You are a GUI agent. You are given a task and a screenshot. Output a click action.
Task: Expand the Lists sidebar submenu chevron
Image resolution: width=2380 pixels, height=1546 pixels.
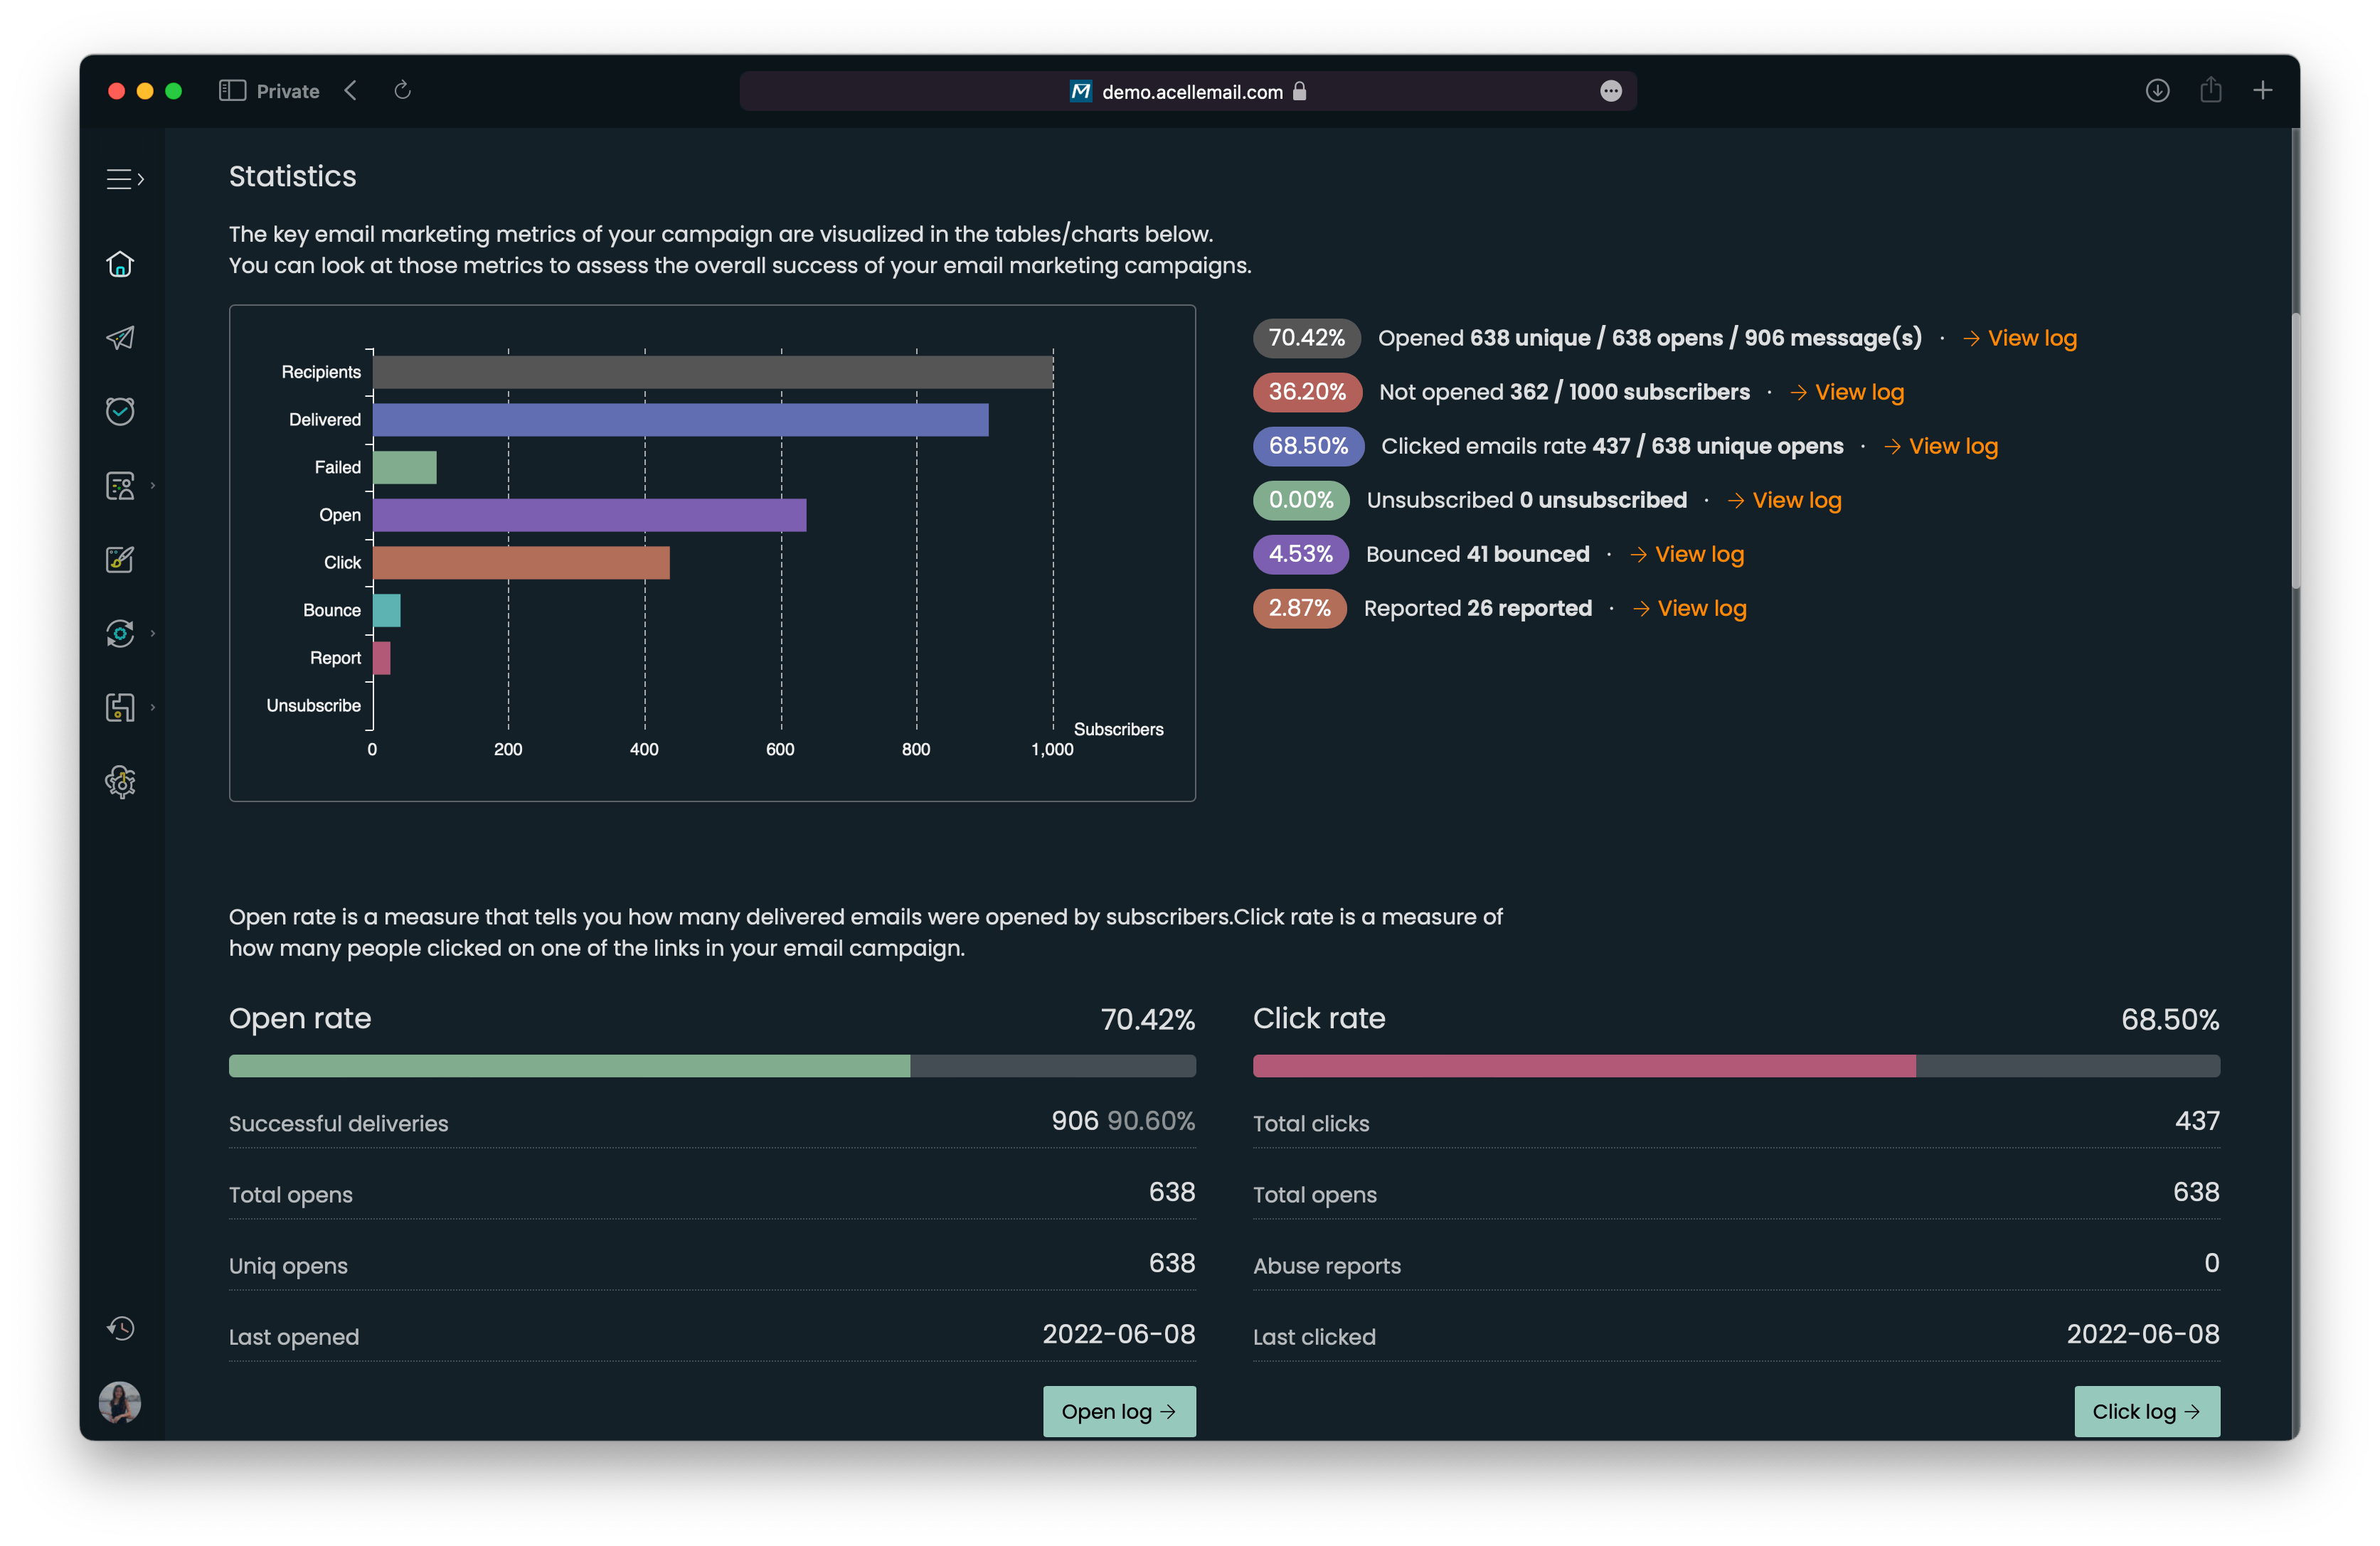pos(153,485)
